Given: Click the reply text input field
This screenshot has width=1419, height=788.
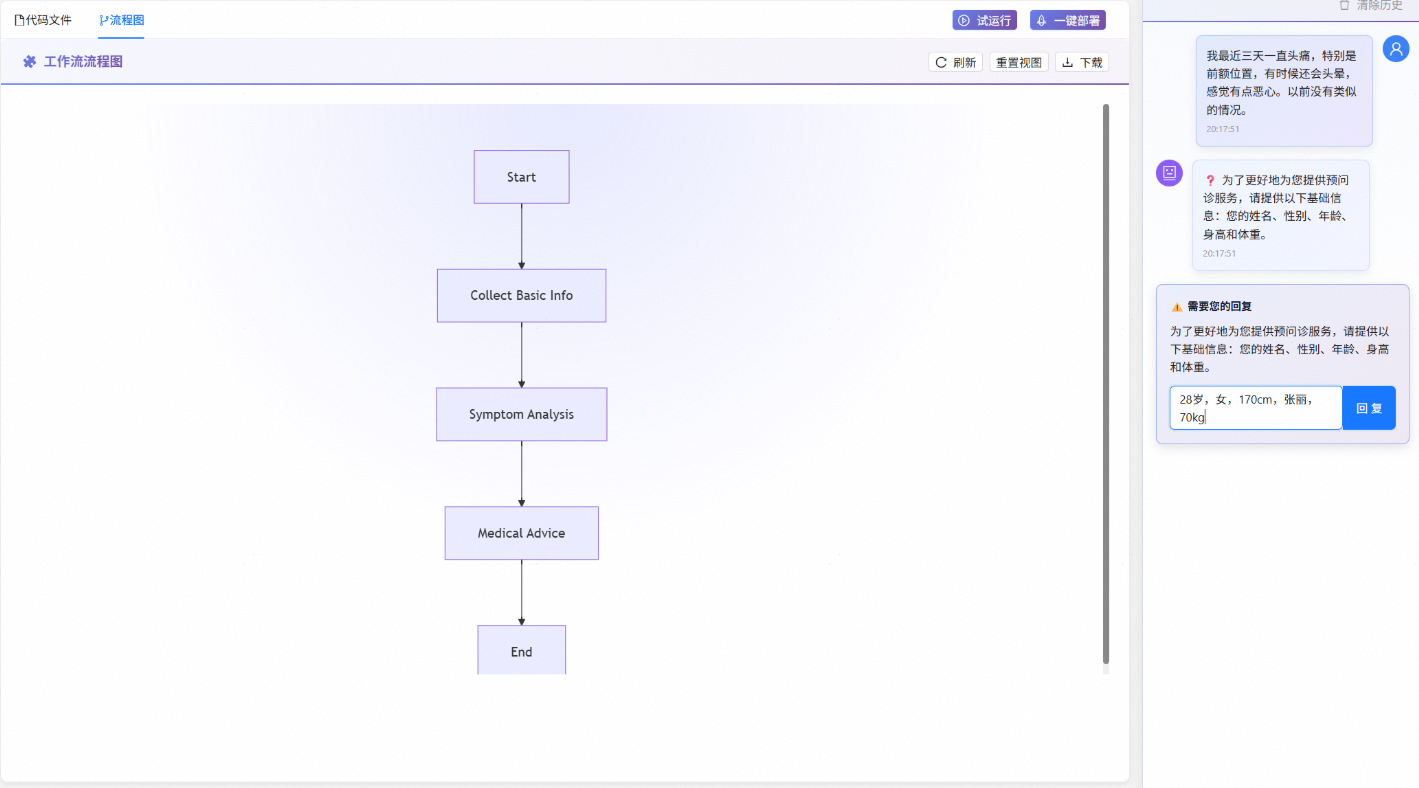Looking at the screenshot, I should click(1255, 408).
